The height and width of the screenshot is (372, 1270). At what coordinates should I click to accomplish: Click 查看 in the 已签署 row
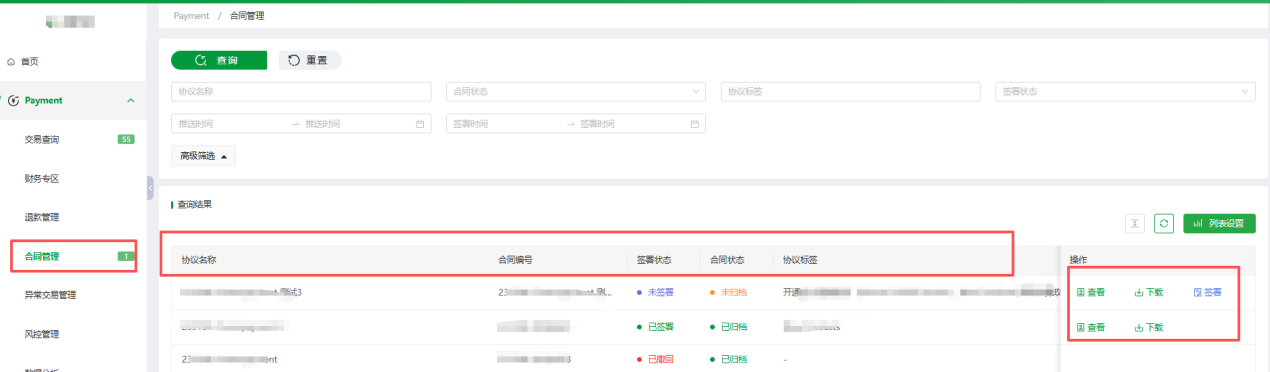(1091, 327)
